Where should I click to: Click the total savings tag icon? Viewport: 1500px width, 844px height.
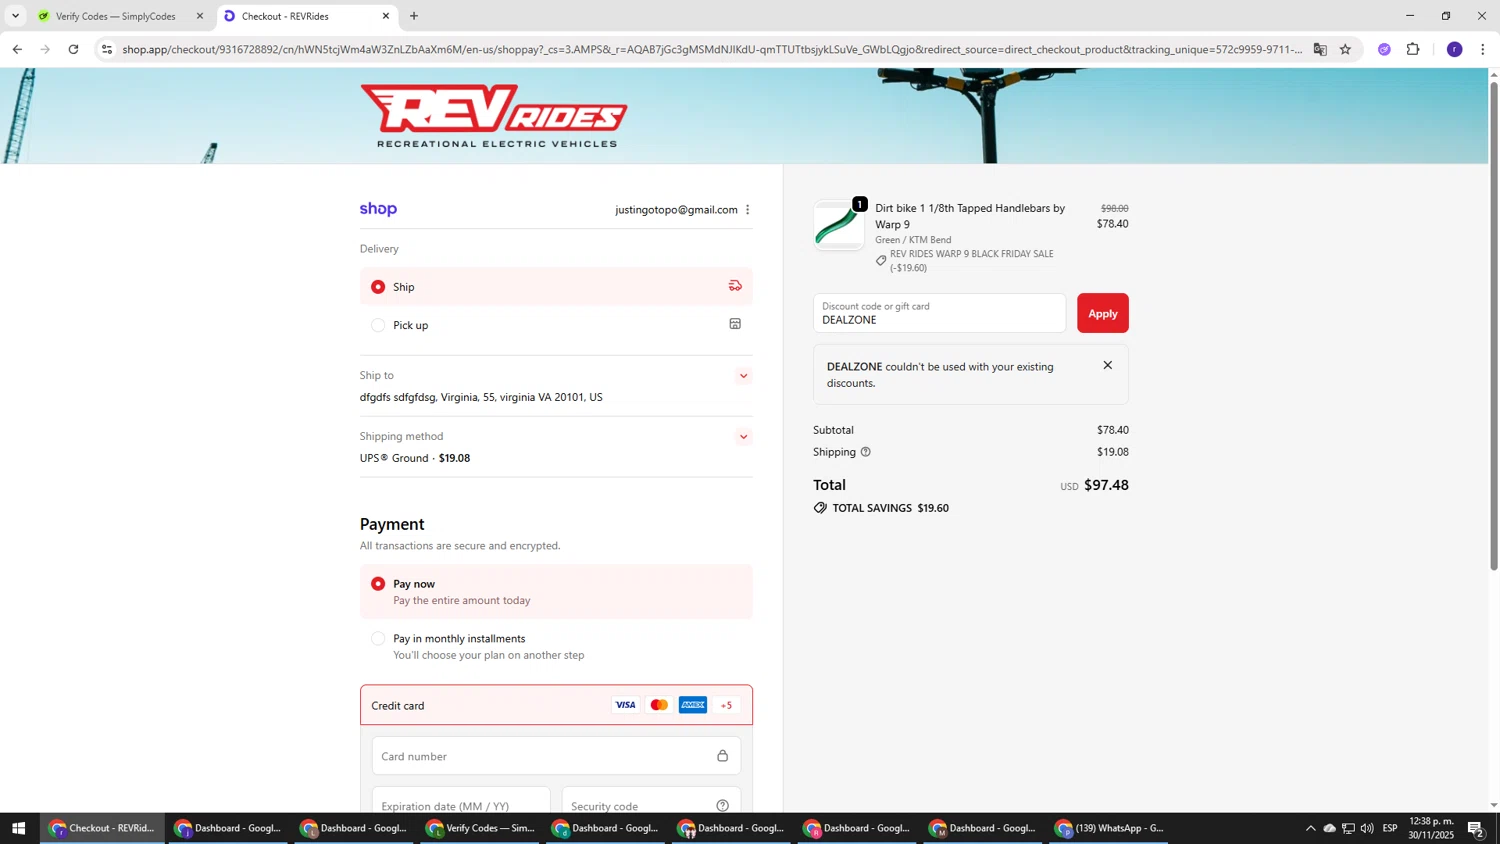coord(820,508)
